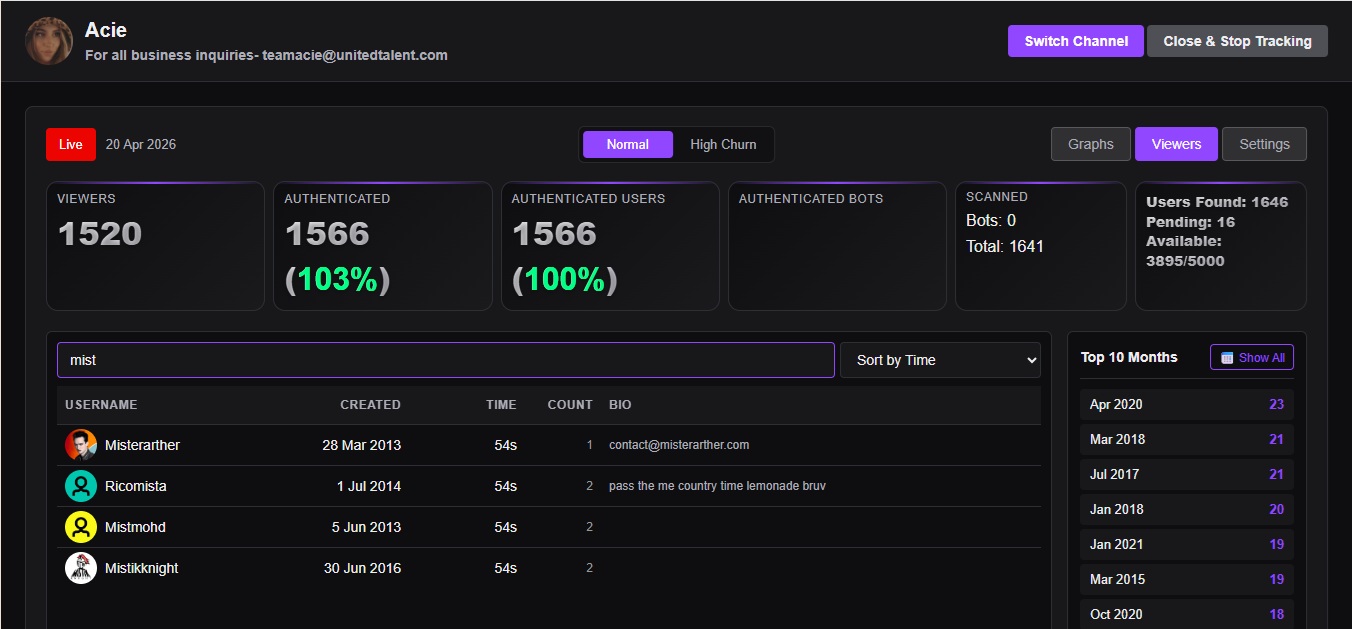
Task: Click created date 5 Jun 2013
Action: click(366, 527)
